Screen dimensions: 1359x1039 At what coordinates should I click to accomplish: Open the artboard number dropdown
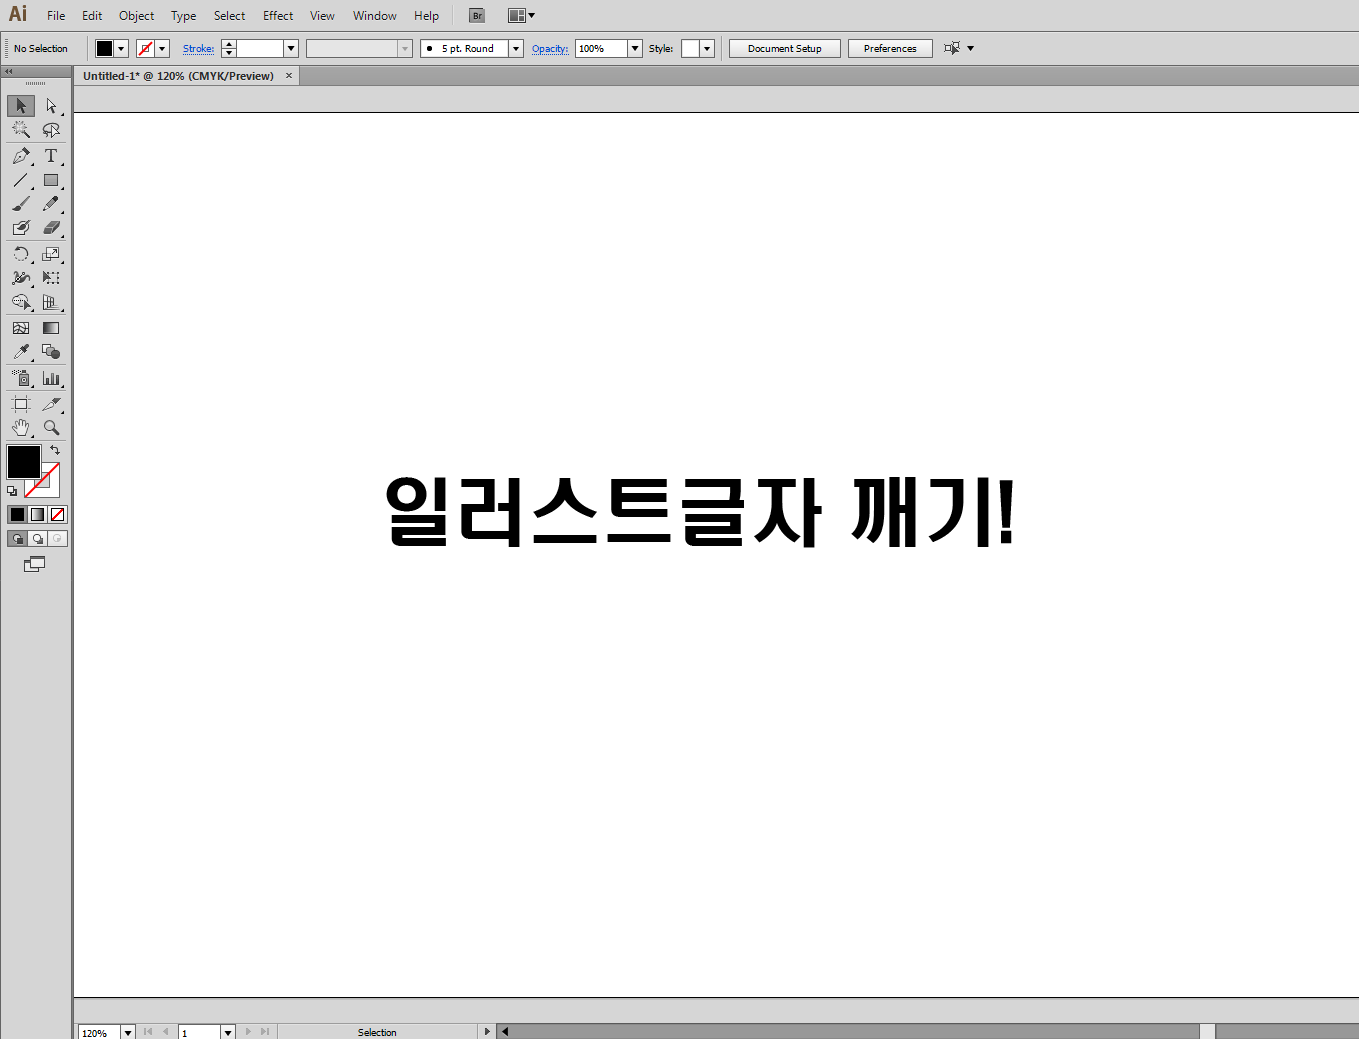click(x=228, y=1032)
